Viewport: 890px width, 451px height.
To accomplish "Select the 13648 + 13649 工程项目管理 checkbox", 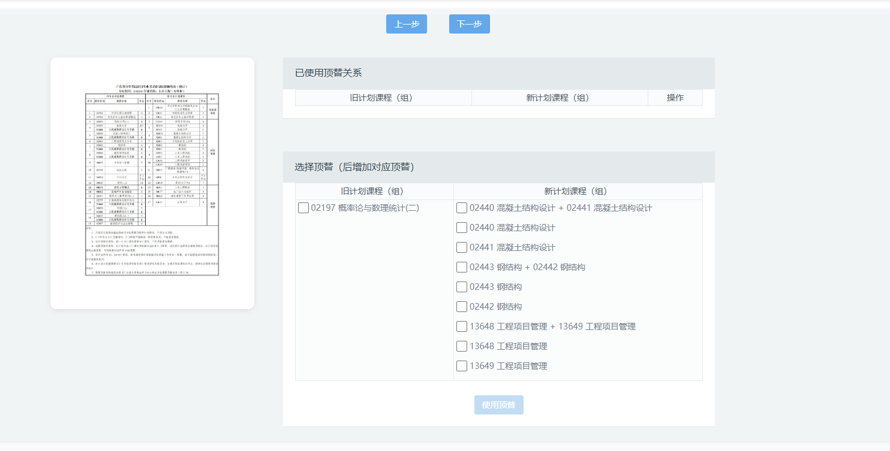I will coord(462,327).
